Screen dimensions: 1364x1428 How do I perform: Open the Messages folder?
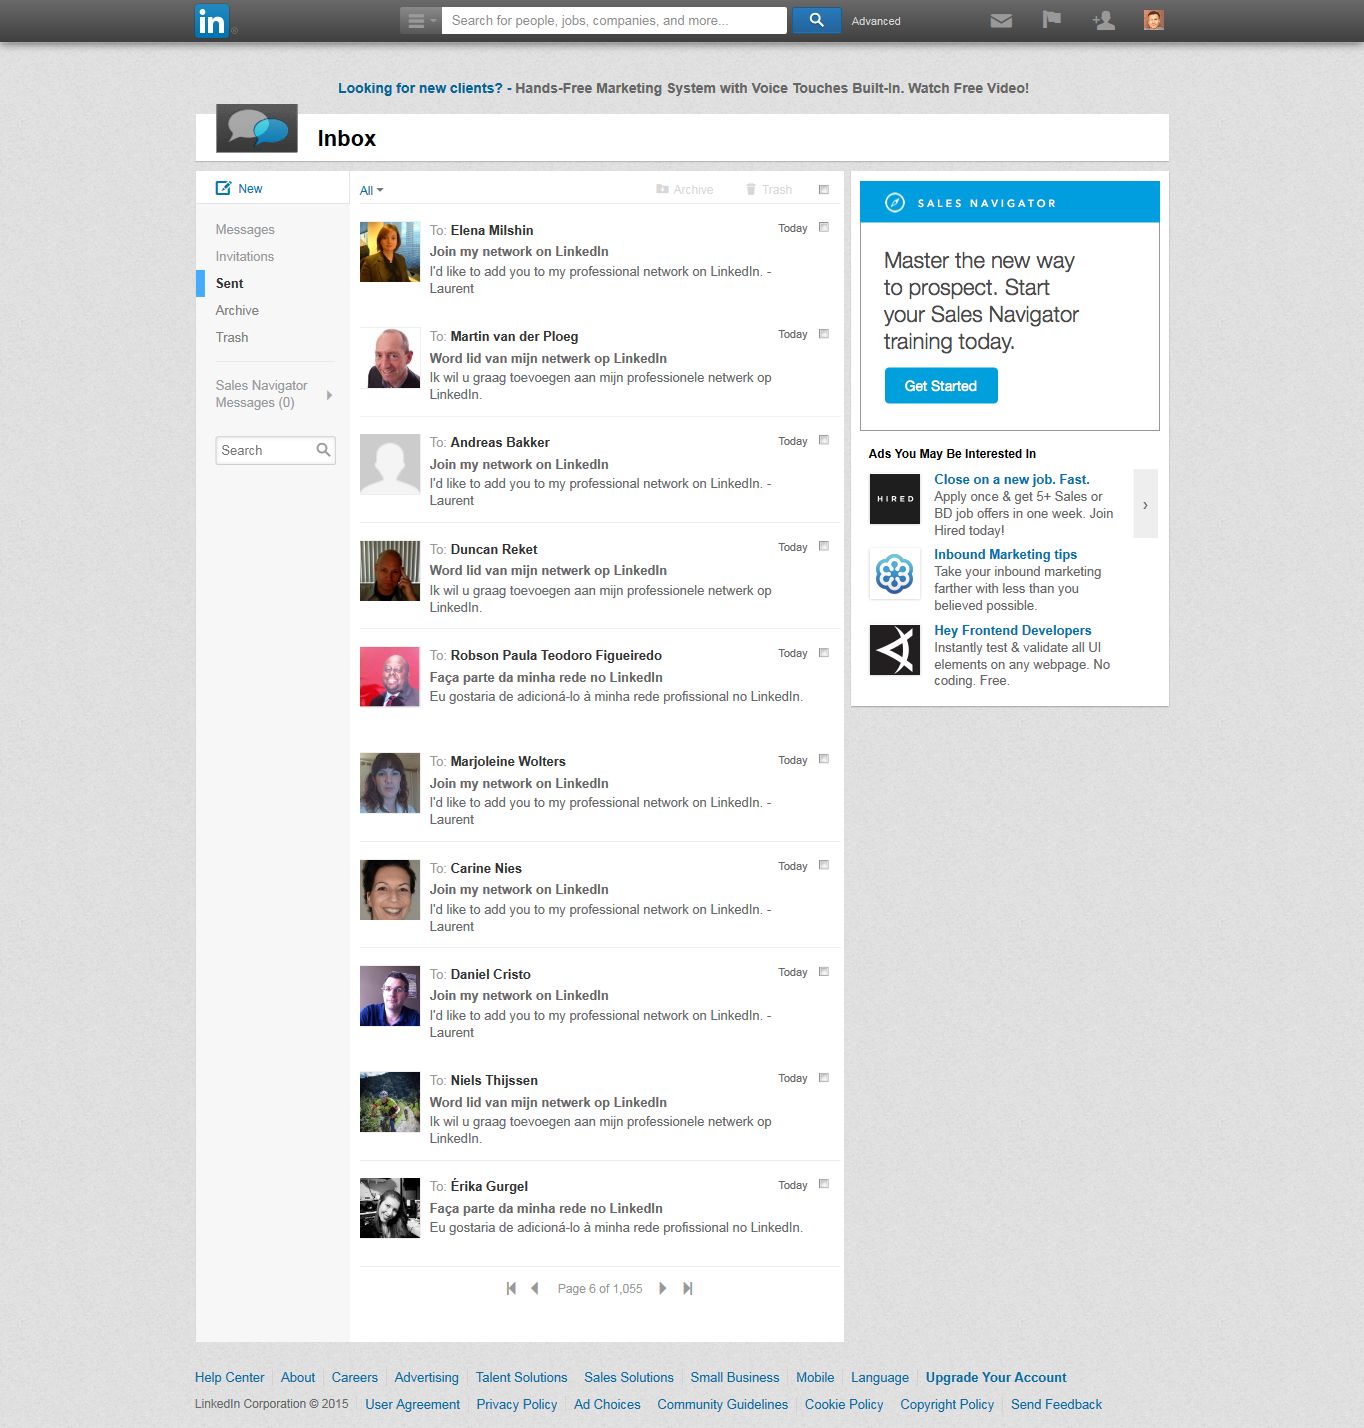pyautogui.click(x=245, y=230)
